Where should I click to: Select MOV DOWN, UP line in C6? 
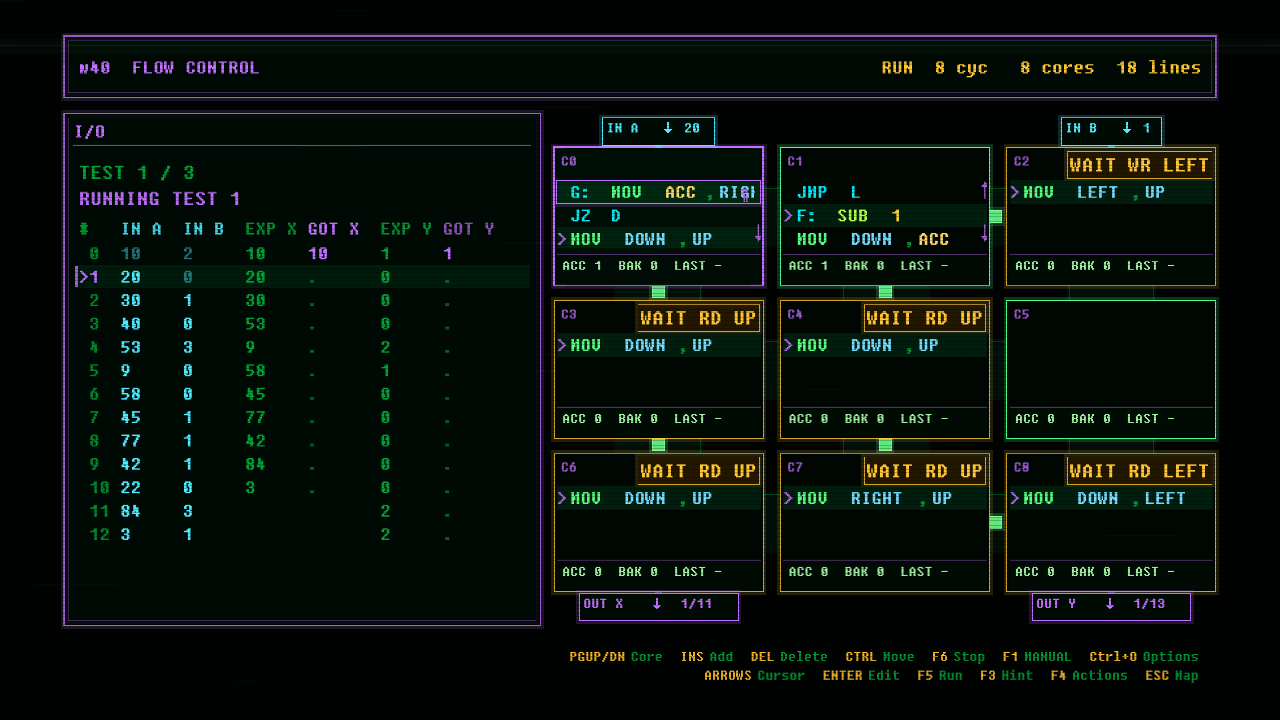pyautogui.click(x=658, y=498)
